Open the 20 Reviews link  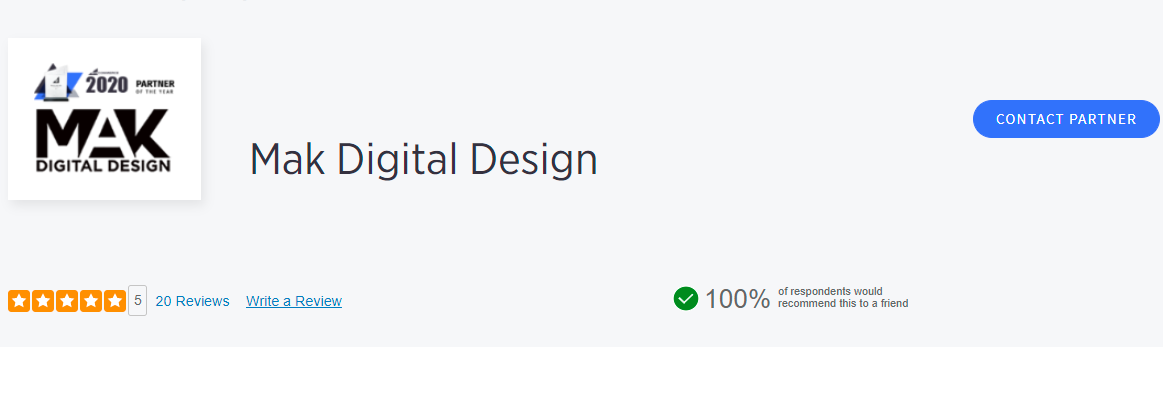tap(192, 301)
